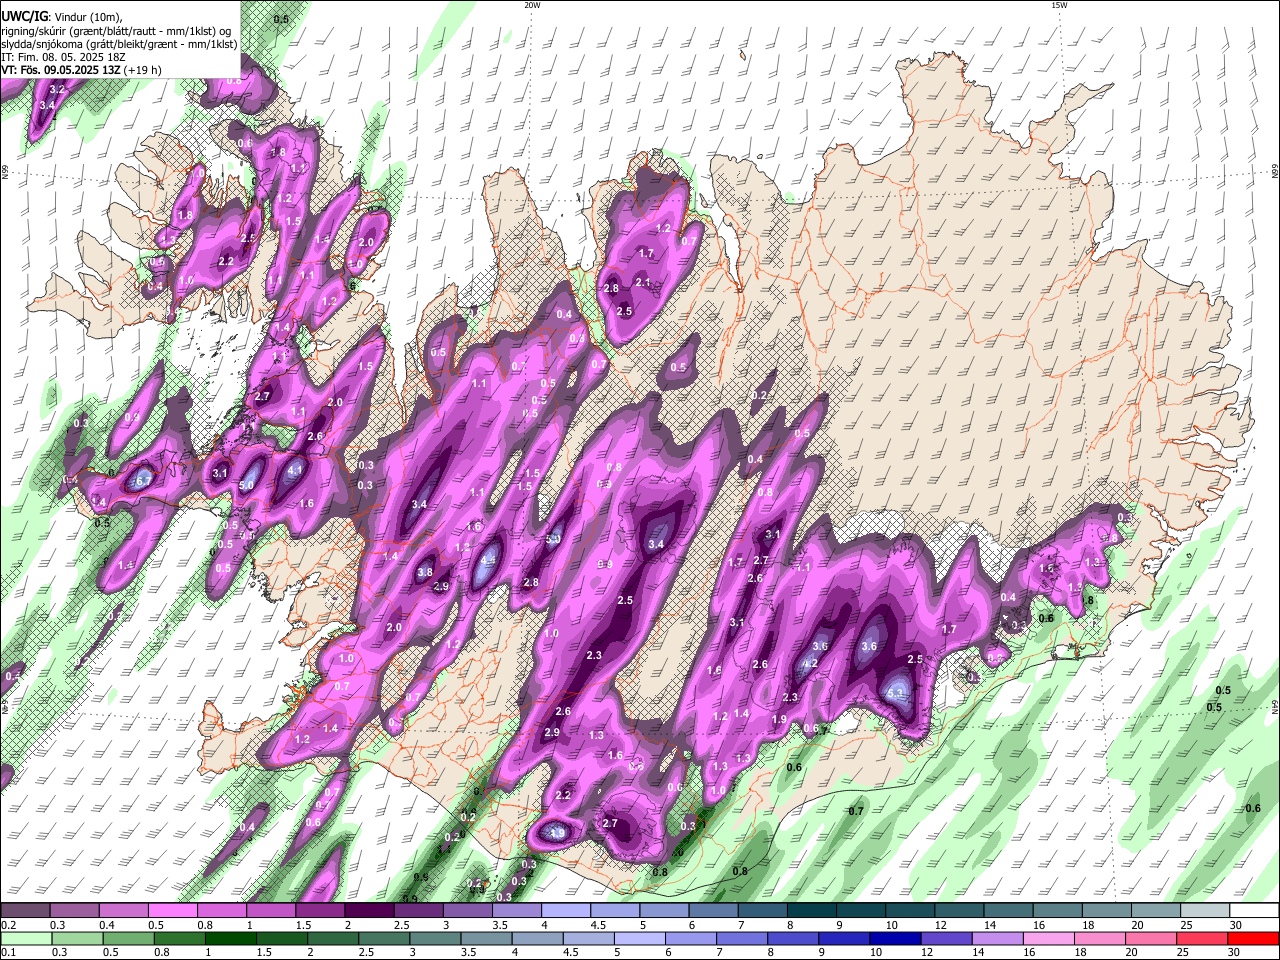This screenshot has height=960, width=1280.
Task: Pick the bright red 30 swatch in lower legend
Action: point(1253,939)
